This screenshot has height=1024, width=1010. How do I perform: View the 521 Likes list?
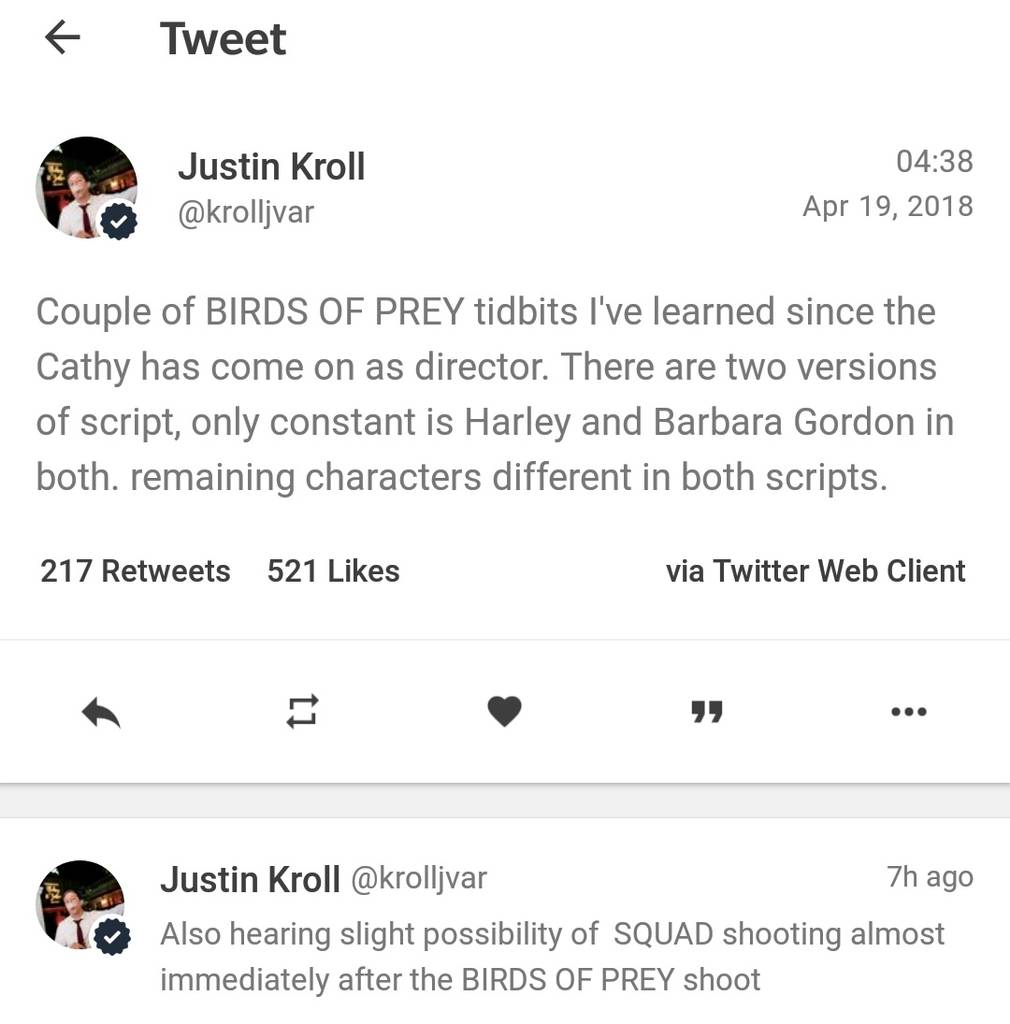tap(333, 571)
